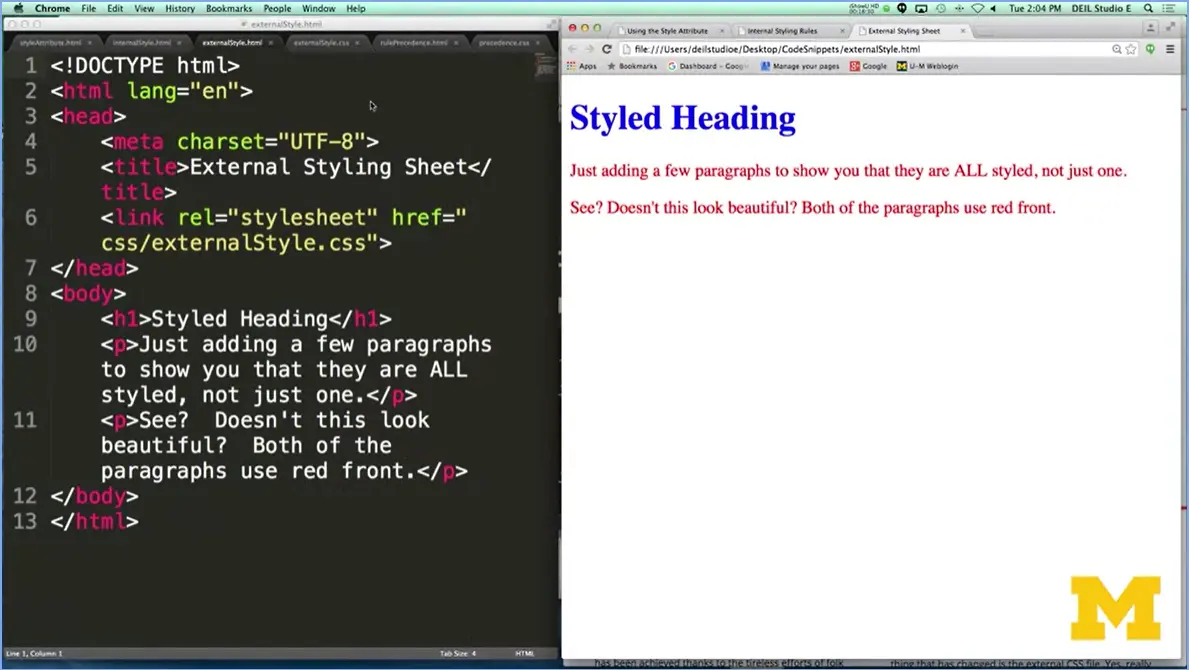The width and height of the screenshot is (1189, 670).
Task: Open the externalStyle.css tab in the editor
Action: click(x=323, y=43)
